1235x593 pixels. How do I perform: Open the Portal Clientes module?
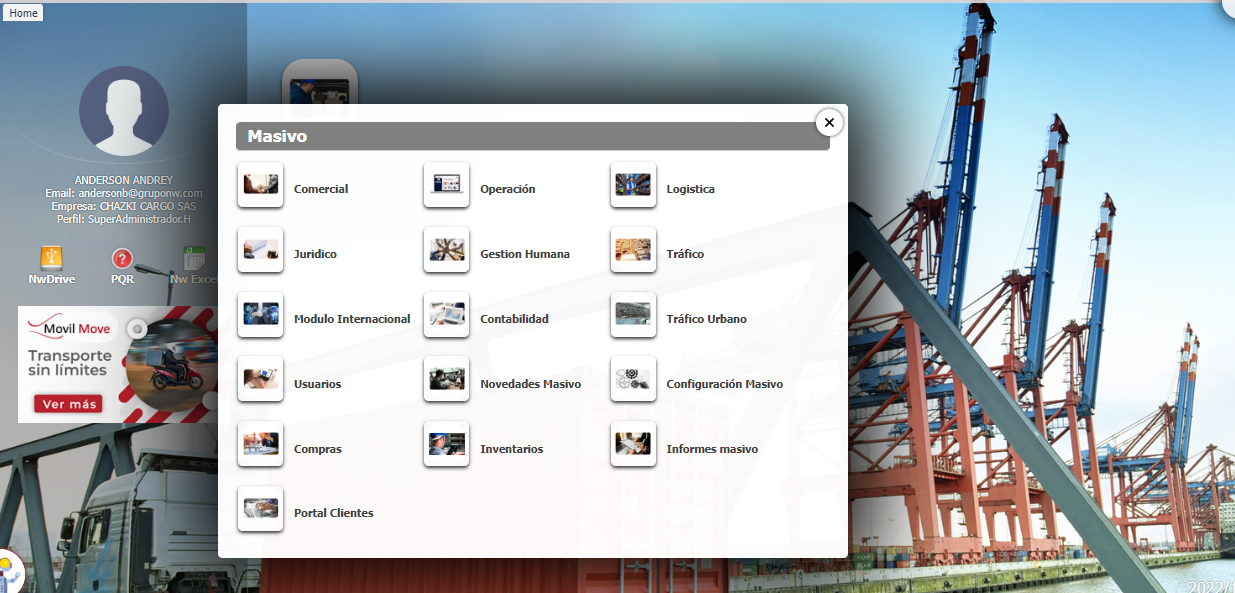click(x=260, y=508)
